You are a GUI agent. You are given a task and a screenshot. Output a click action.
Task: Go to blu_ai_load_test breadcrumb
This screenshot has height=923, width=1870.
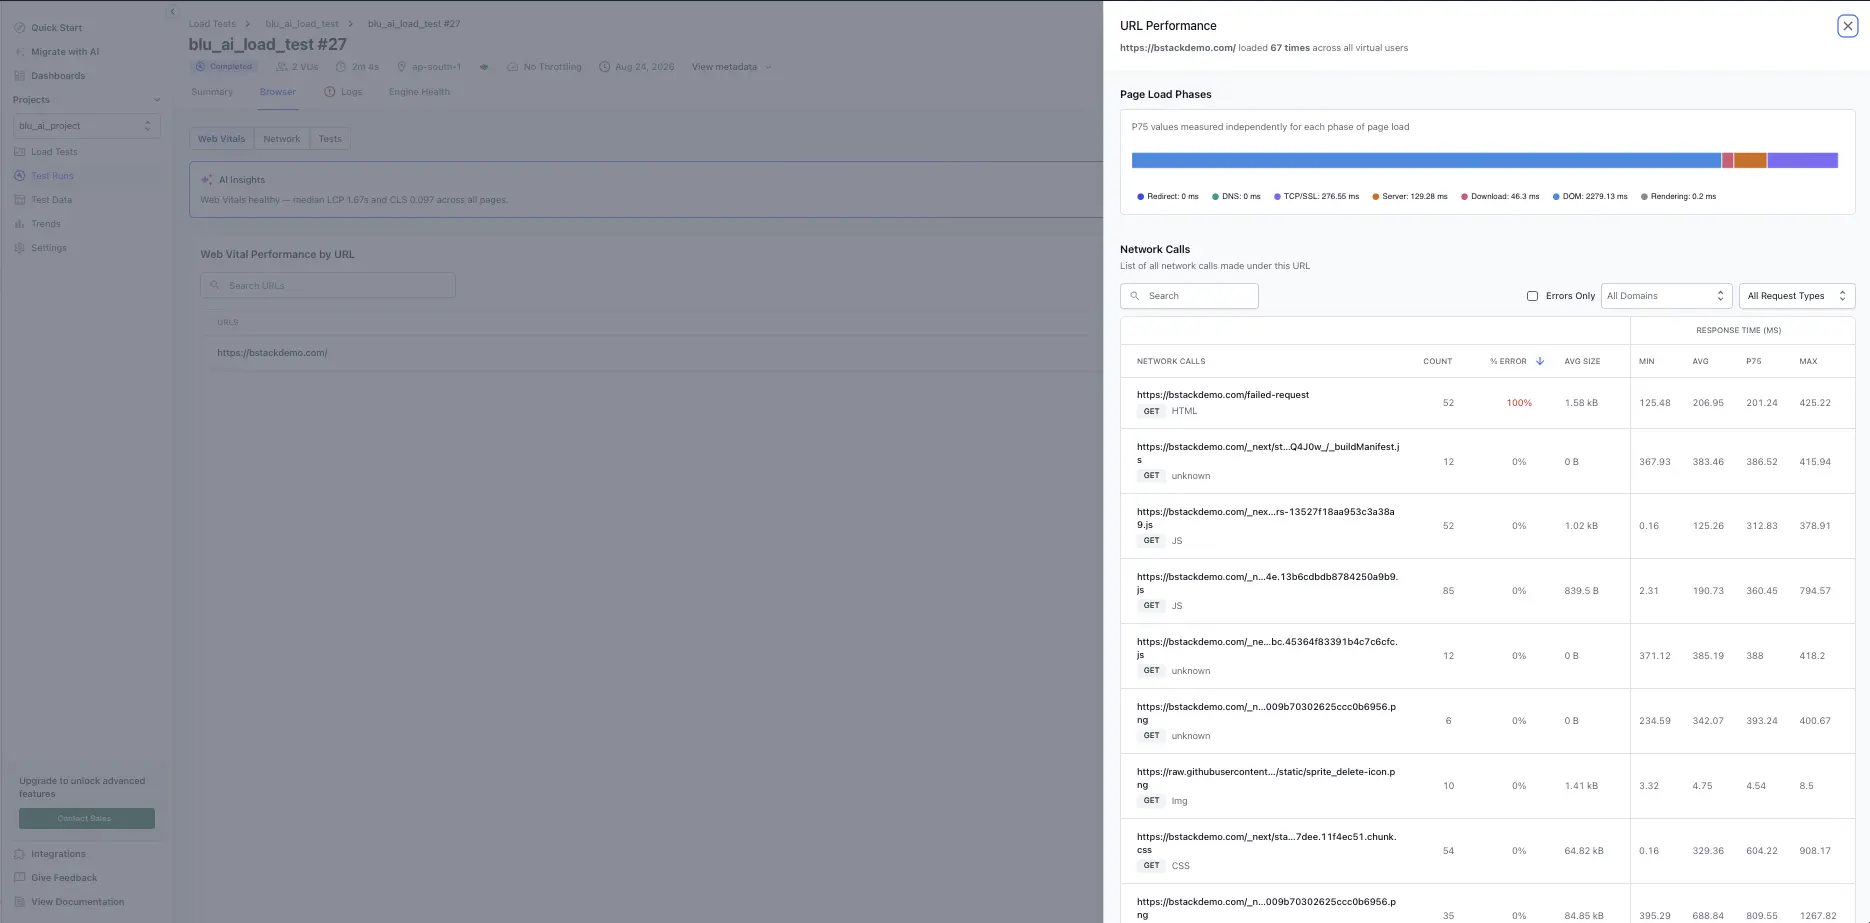302,24
